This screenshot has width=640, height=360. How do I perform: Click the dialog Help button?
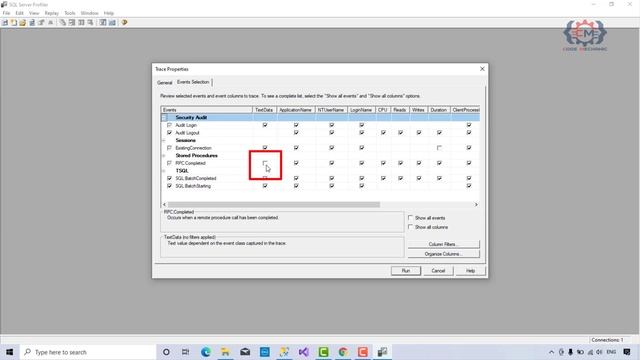point(471,271)
